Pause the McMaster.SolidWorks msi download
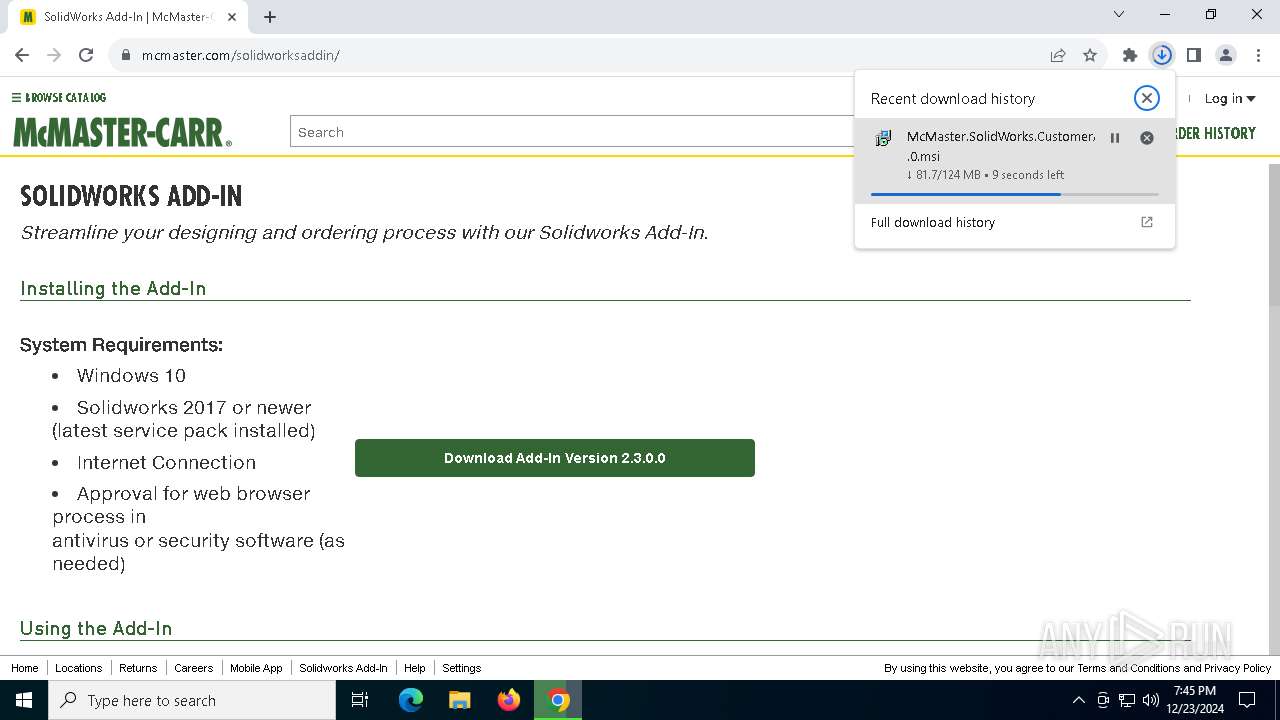 tap(1115, 138)
